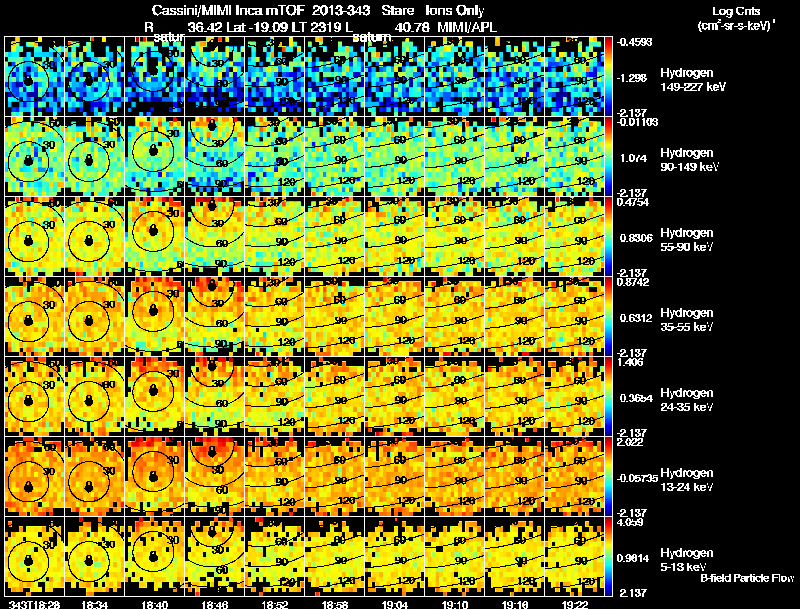Click the Hydrogen 35-55 keV color bar
The width and height of the screenshot is (800, 609).
608,316
